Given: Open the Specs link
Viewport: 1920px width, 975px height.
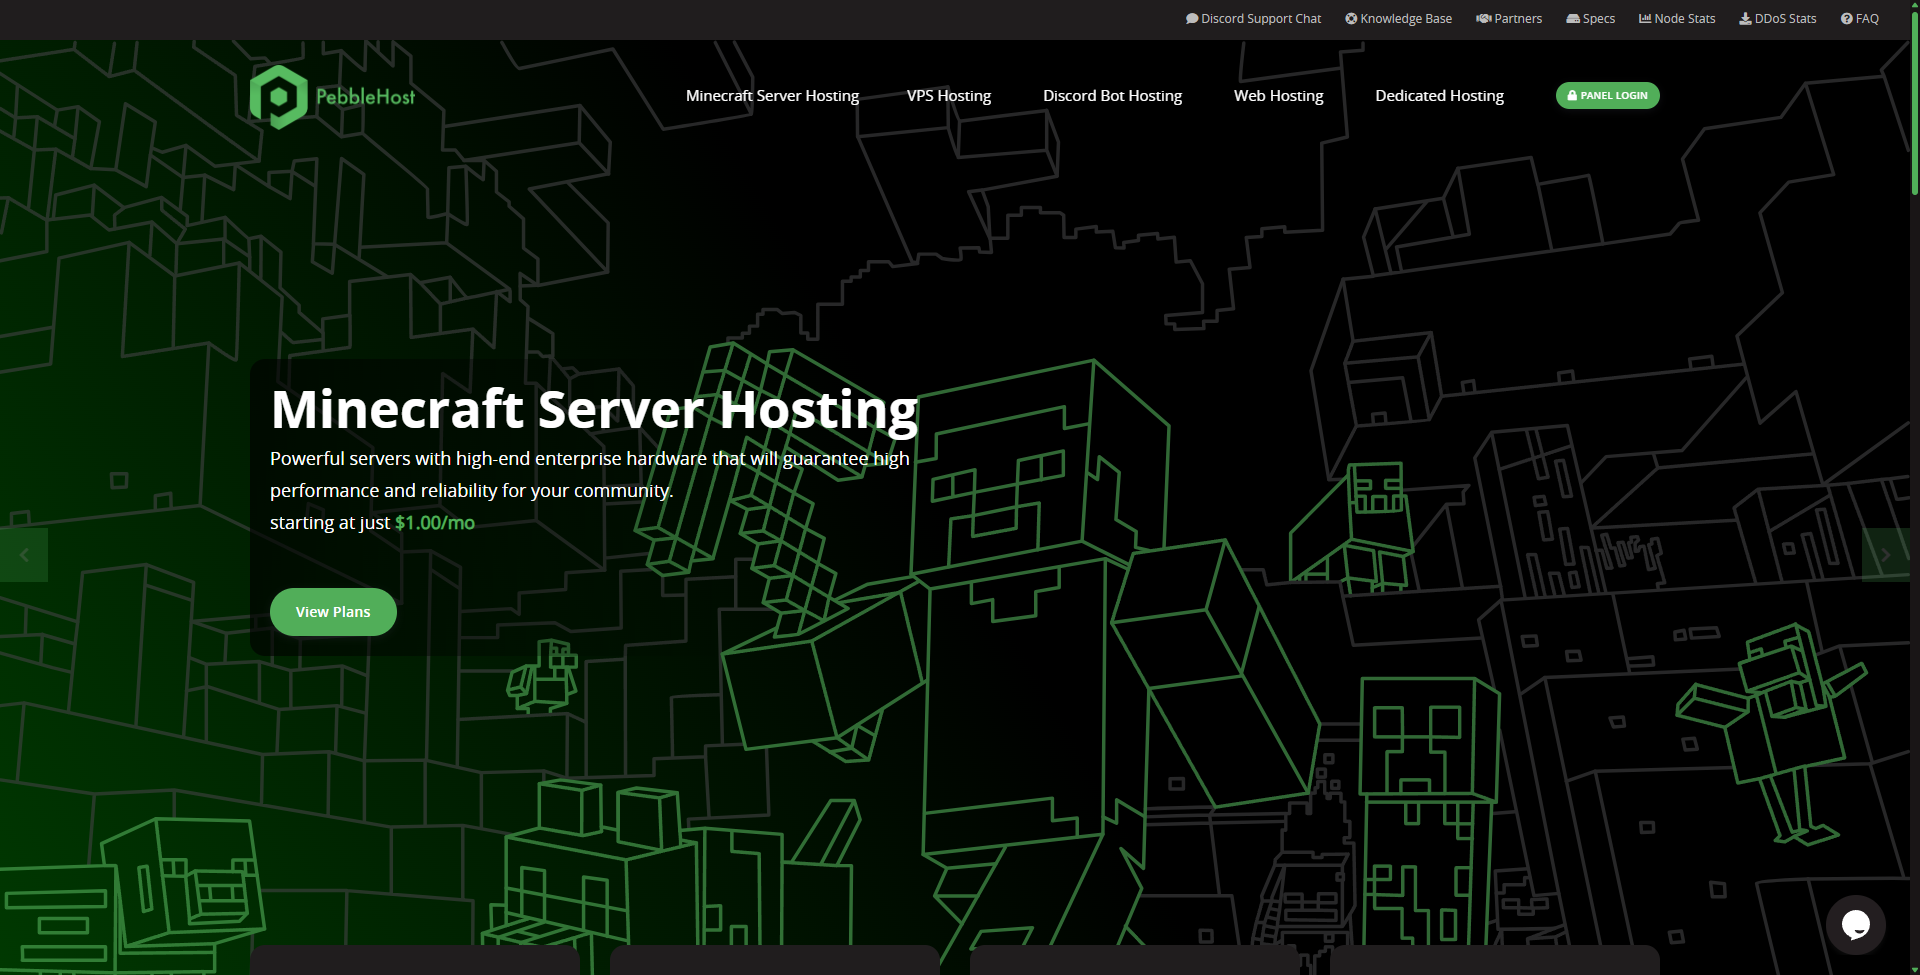Looking at the screenshot, I should 1590,19.
